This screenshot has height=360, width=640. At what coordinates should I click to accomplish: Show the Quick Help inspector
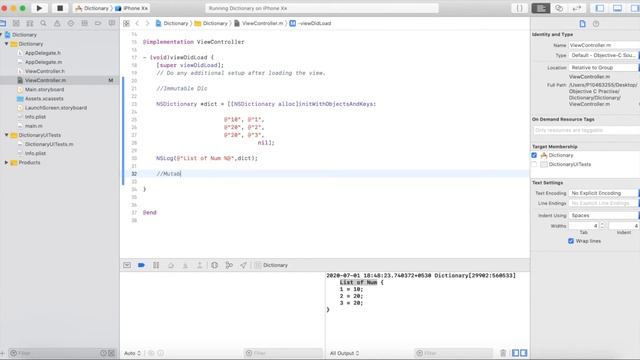[x=596, y=24]
